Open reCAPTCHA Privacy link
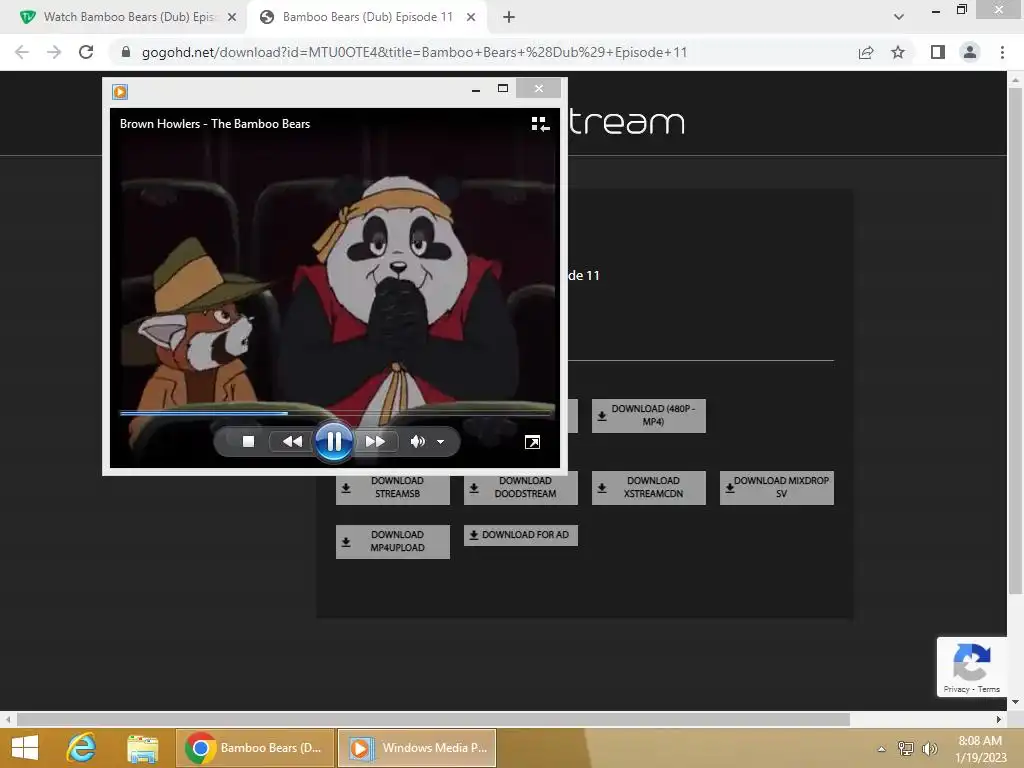Image resolution: width=1024 pixels, height=768 pixels. (x=956, y=689)
